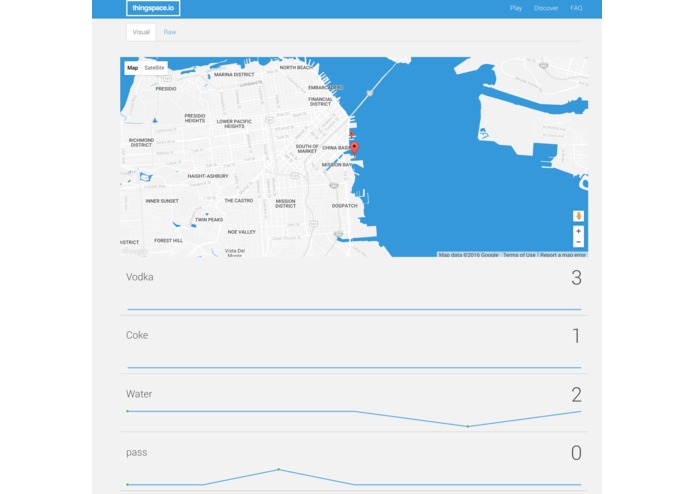Click the Vodka value 3
This screenshot has width=695, height=494.
pyautogui.click(x=576, y=278)
